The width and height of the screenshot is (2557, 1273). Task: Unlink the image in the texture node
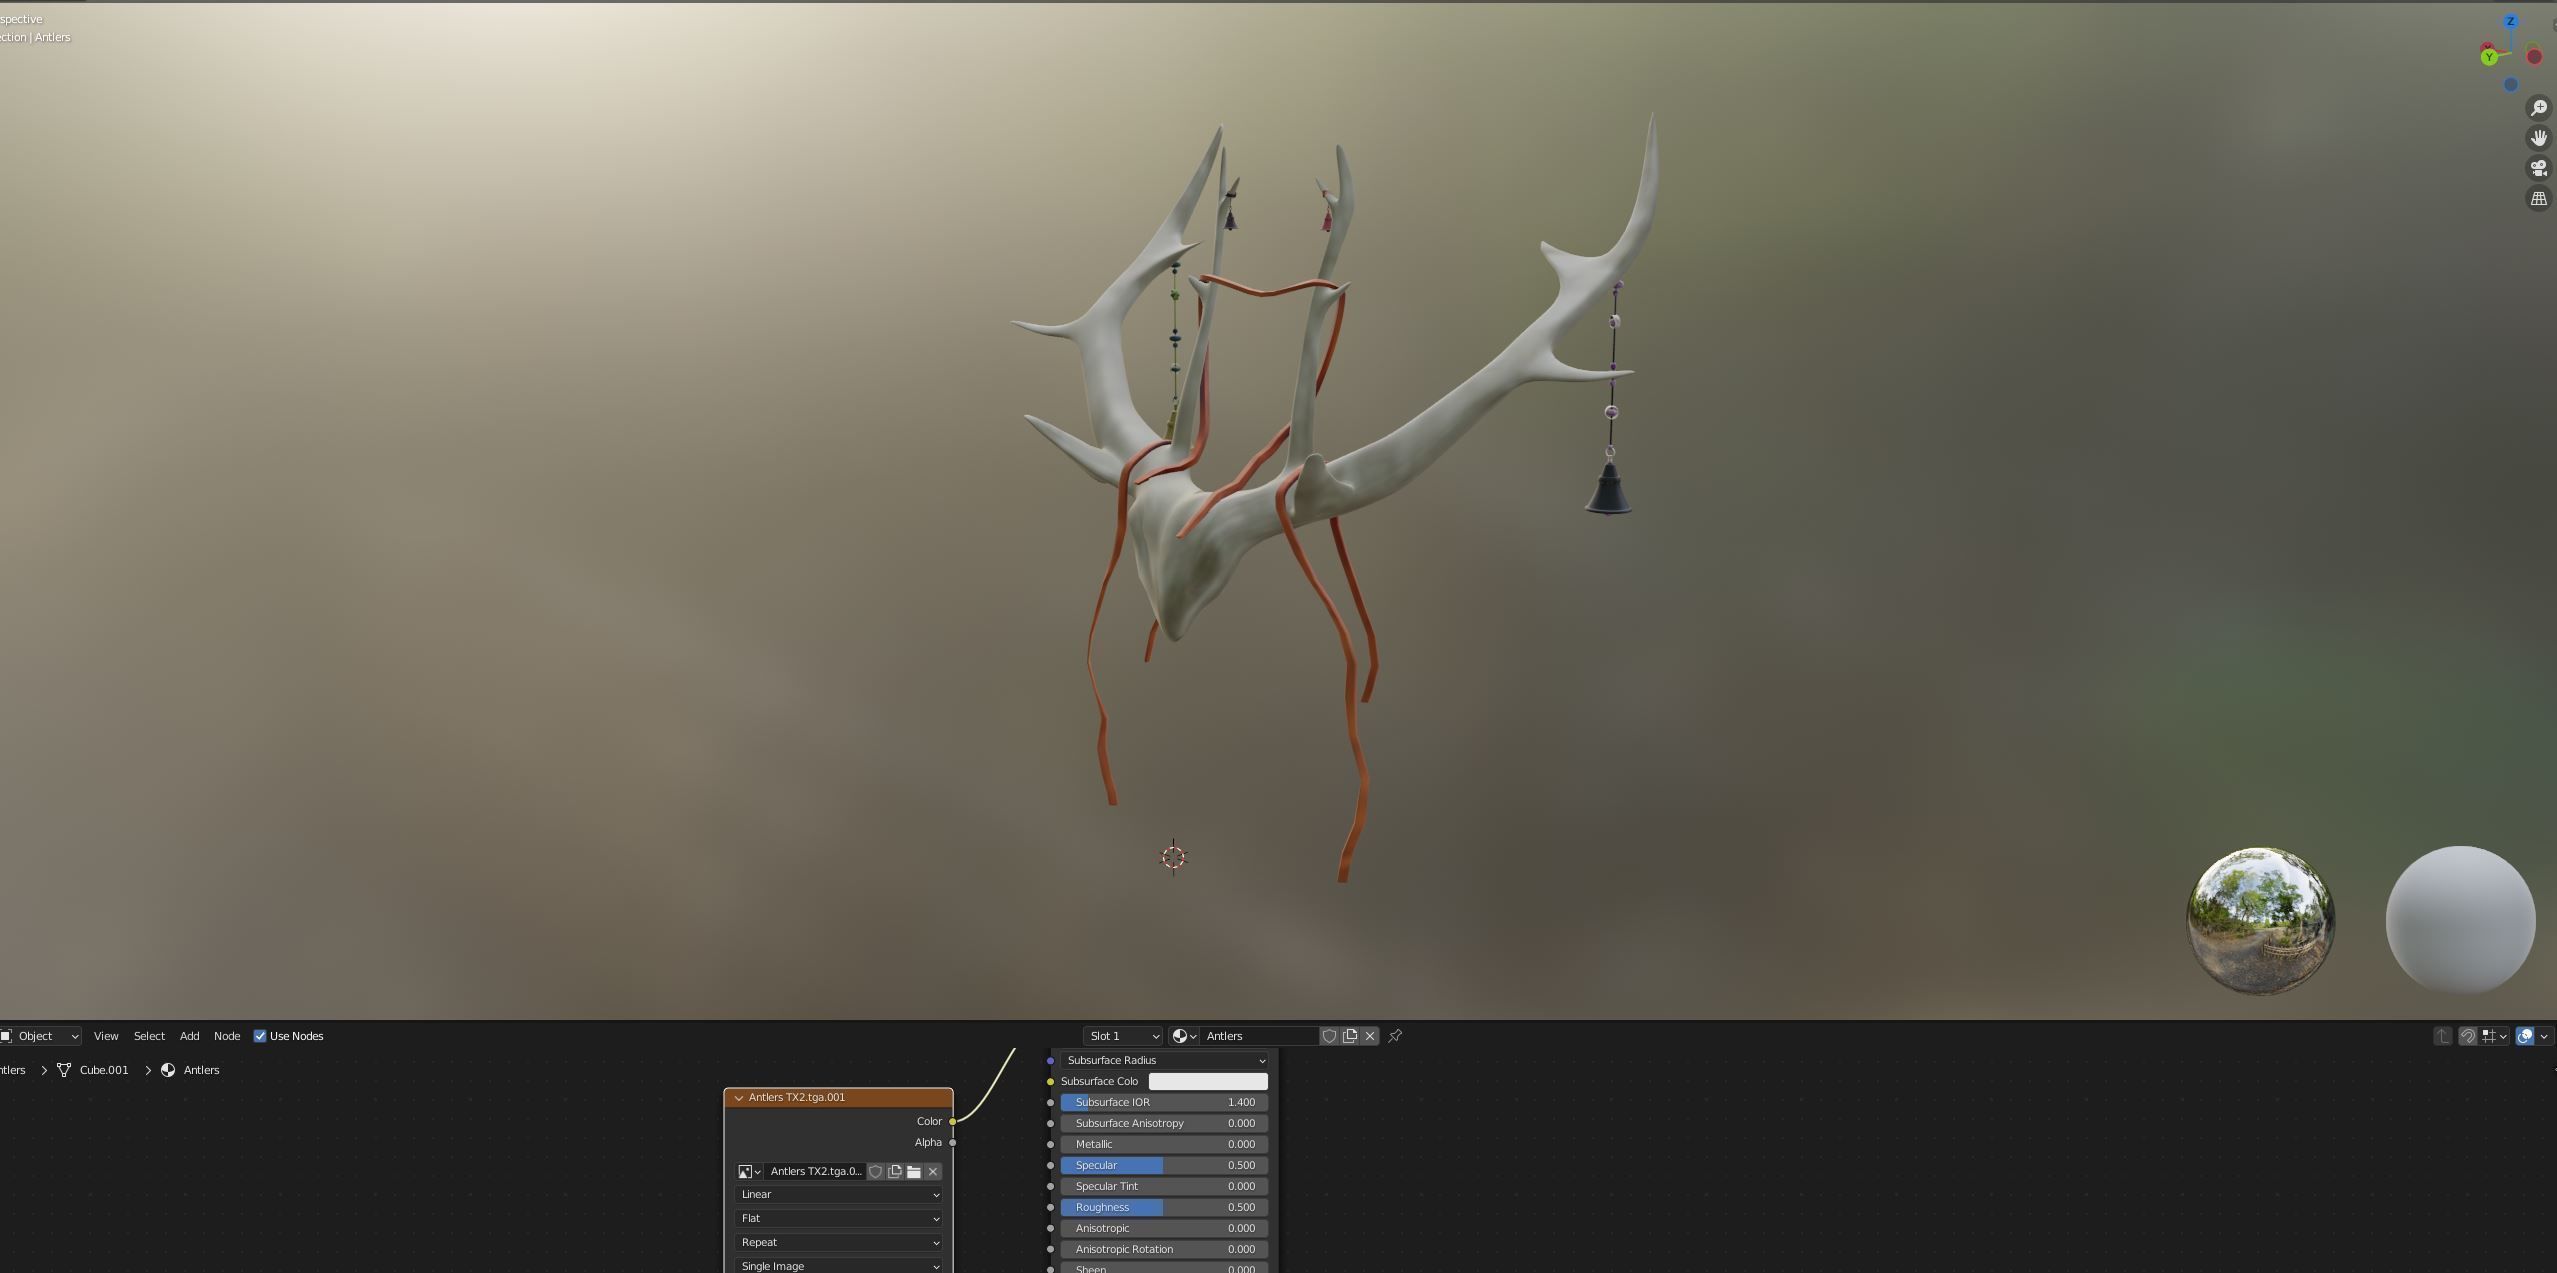tap(933, 1171)
